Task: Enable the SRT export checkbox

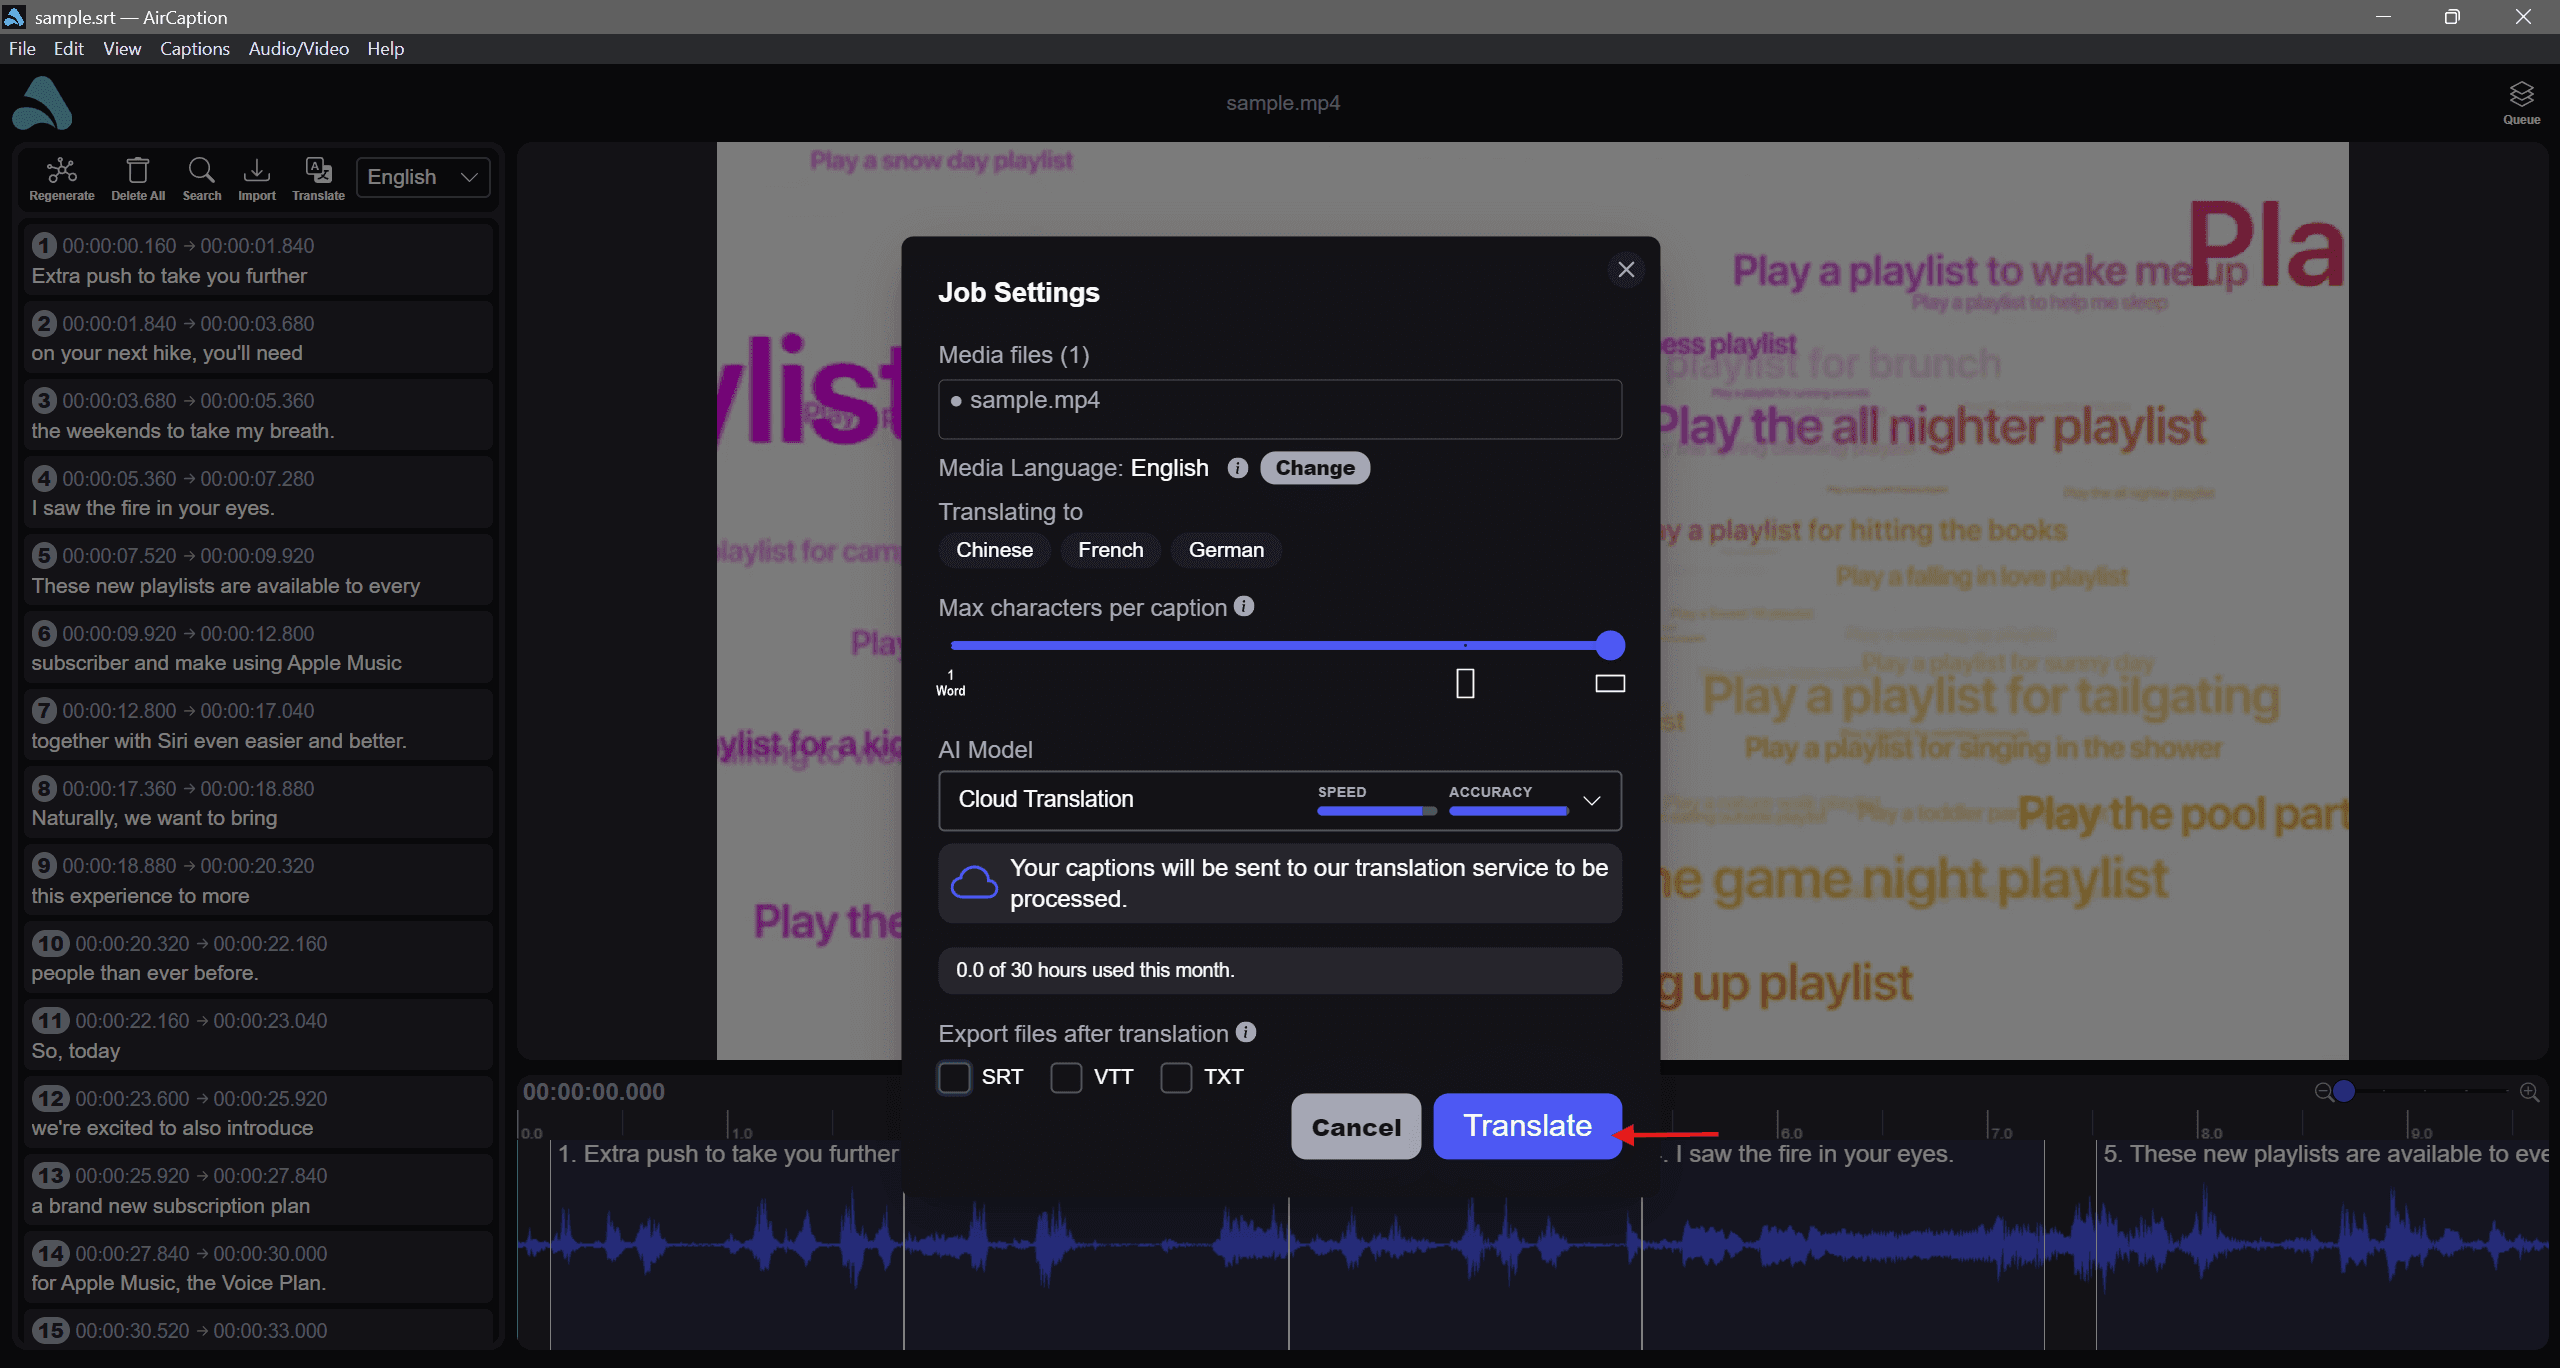Action: click(x=954, y=1077)
